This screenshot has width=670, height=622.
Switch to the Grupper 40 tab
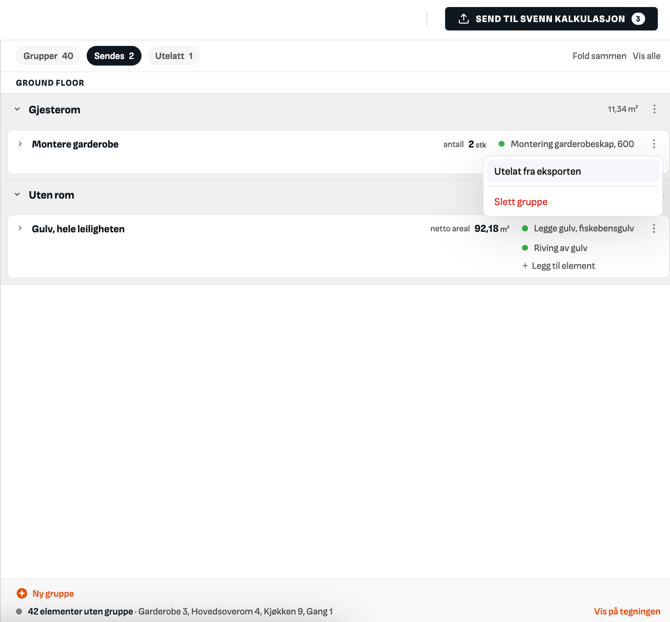48,56
